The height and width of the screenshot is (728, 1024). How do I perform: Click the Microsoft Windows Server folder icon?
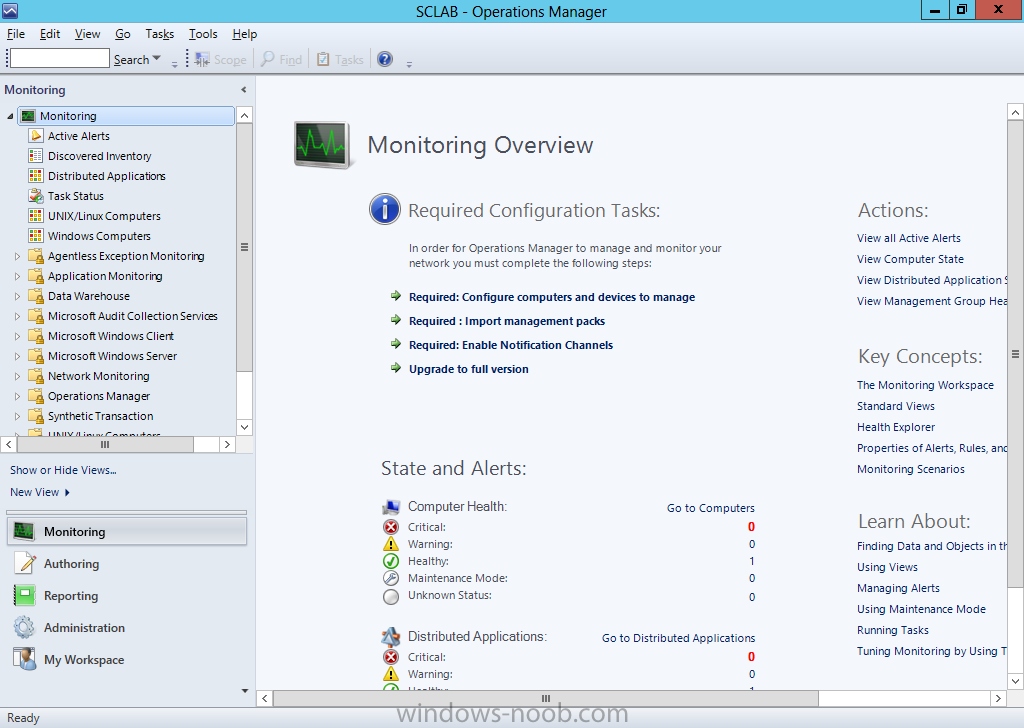[36, 356]
